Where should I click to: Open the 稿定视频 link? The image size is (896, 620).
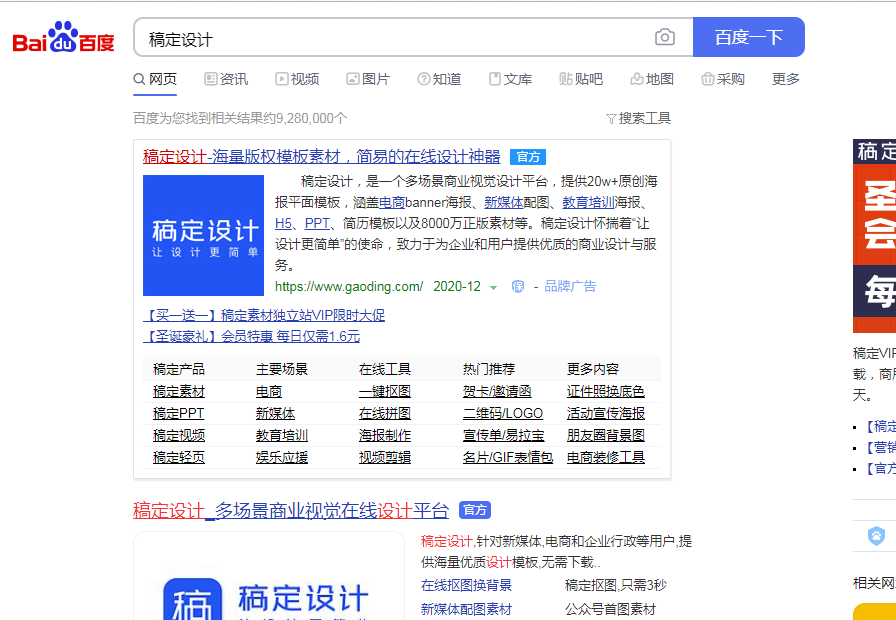(179, 435)
